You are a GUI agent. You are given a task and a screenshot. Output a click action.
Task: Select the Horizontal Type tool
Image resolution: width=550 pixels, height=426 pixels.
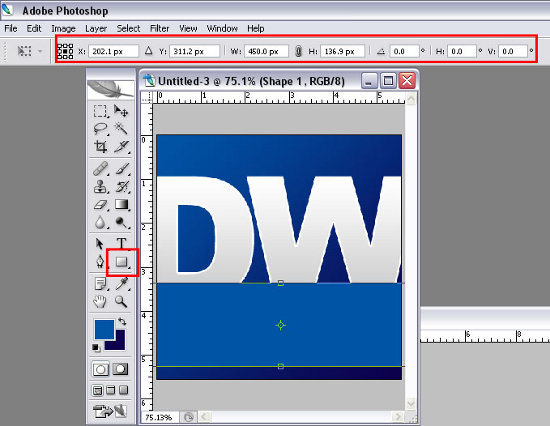[x=121, y=243]
